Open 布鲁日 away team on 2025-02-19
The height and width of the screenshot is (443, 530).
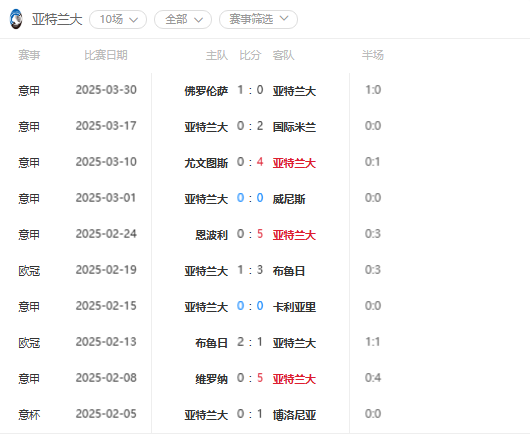pos(289,271)
